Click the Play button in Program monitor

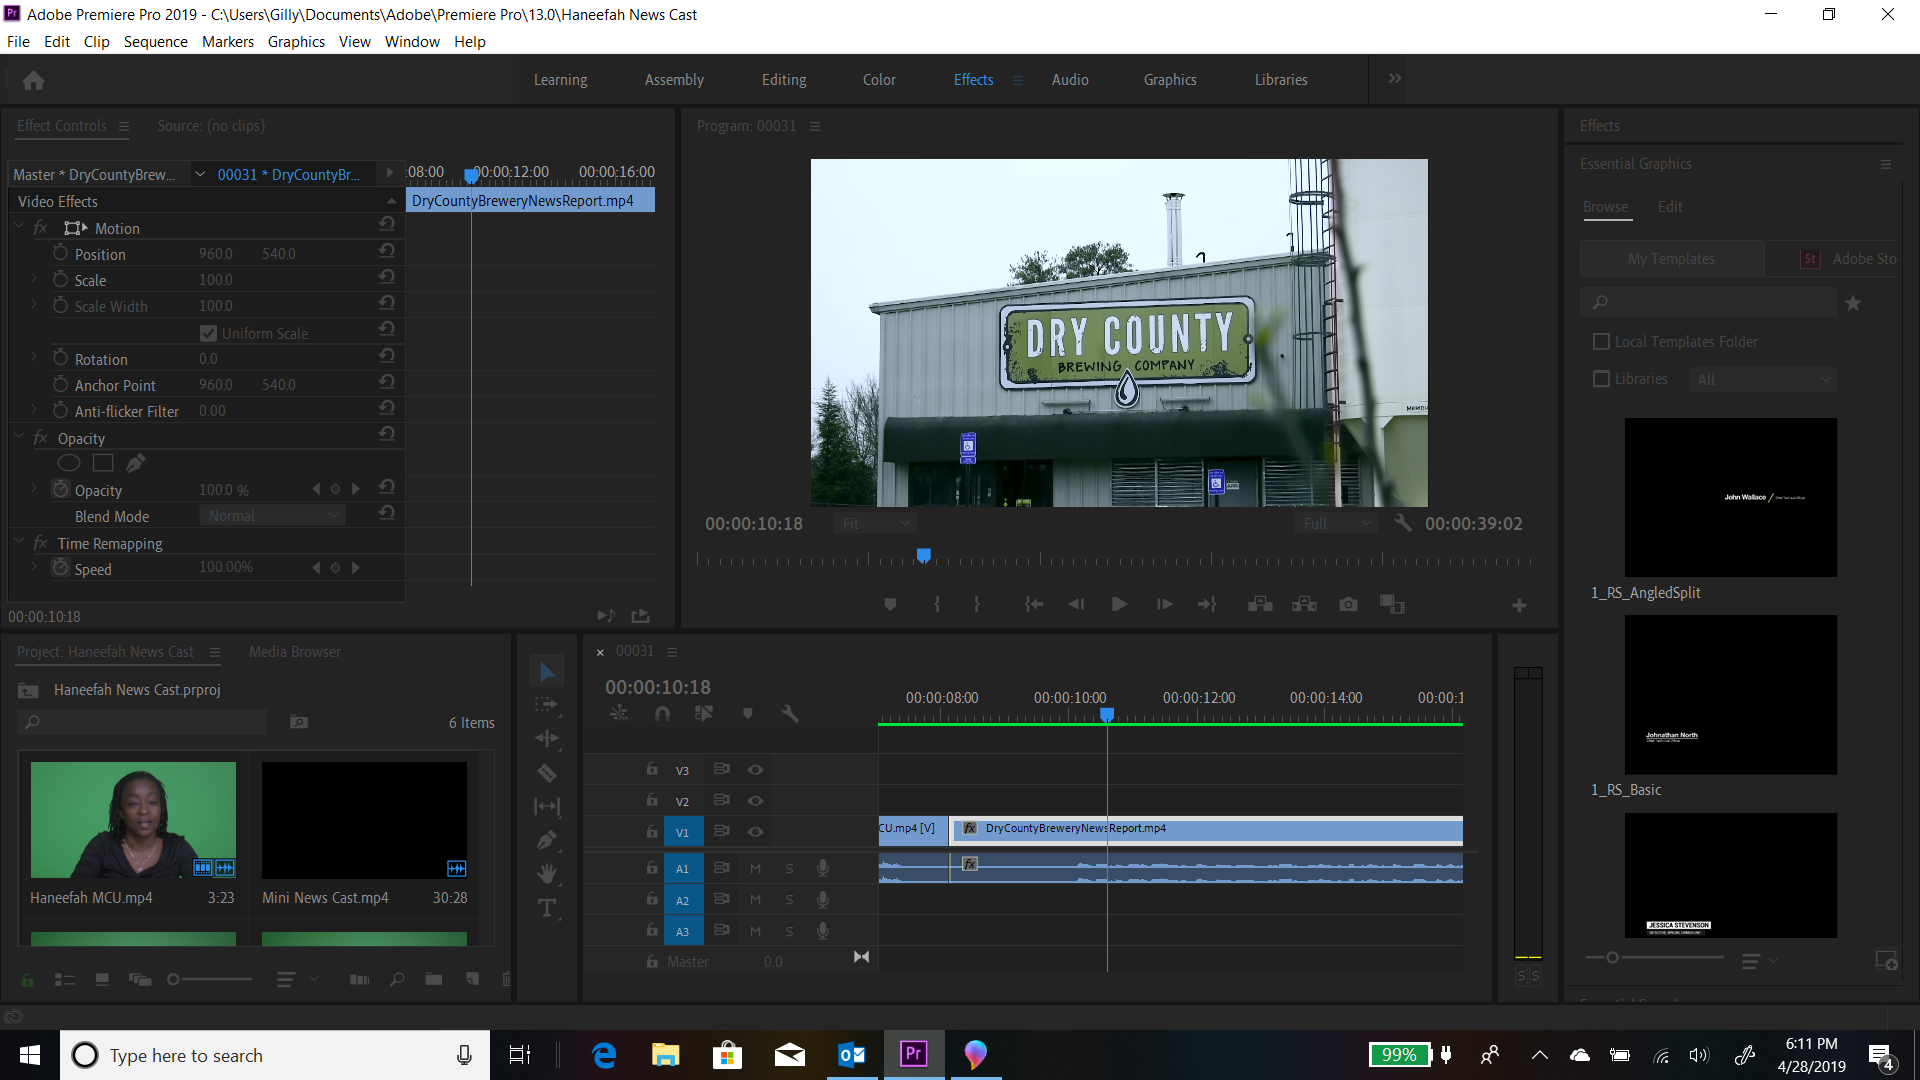click(x=1119, y=604)
